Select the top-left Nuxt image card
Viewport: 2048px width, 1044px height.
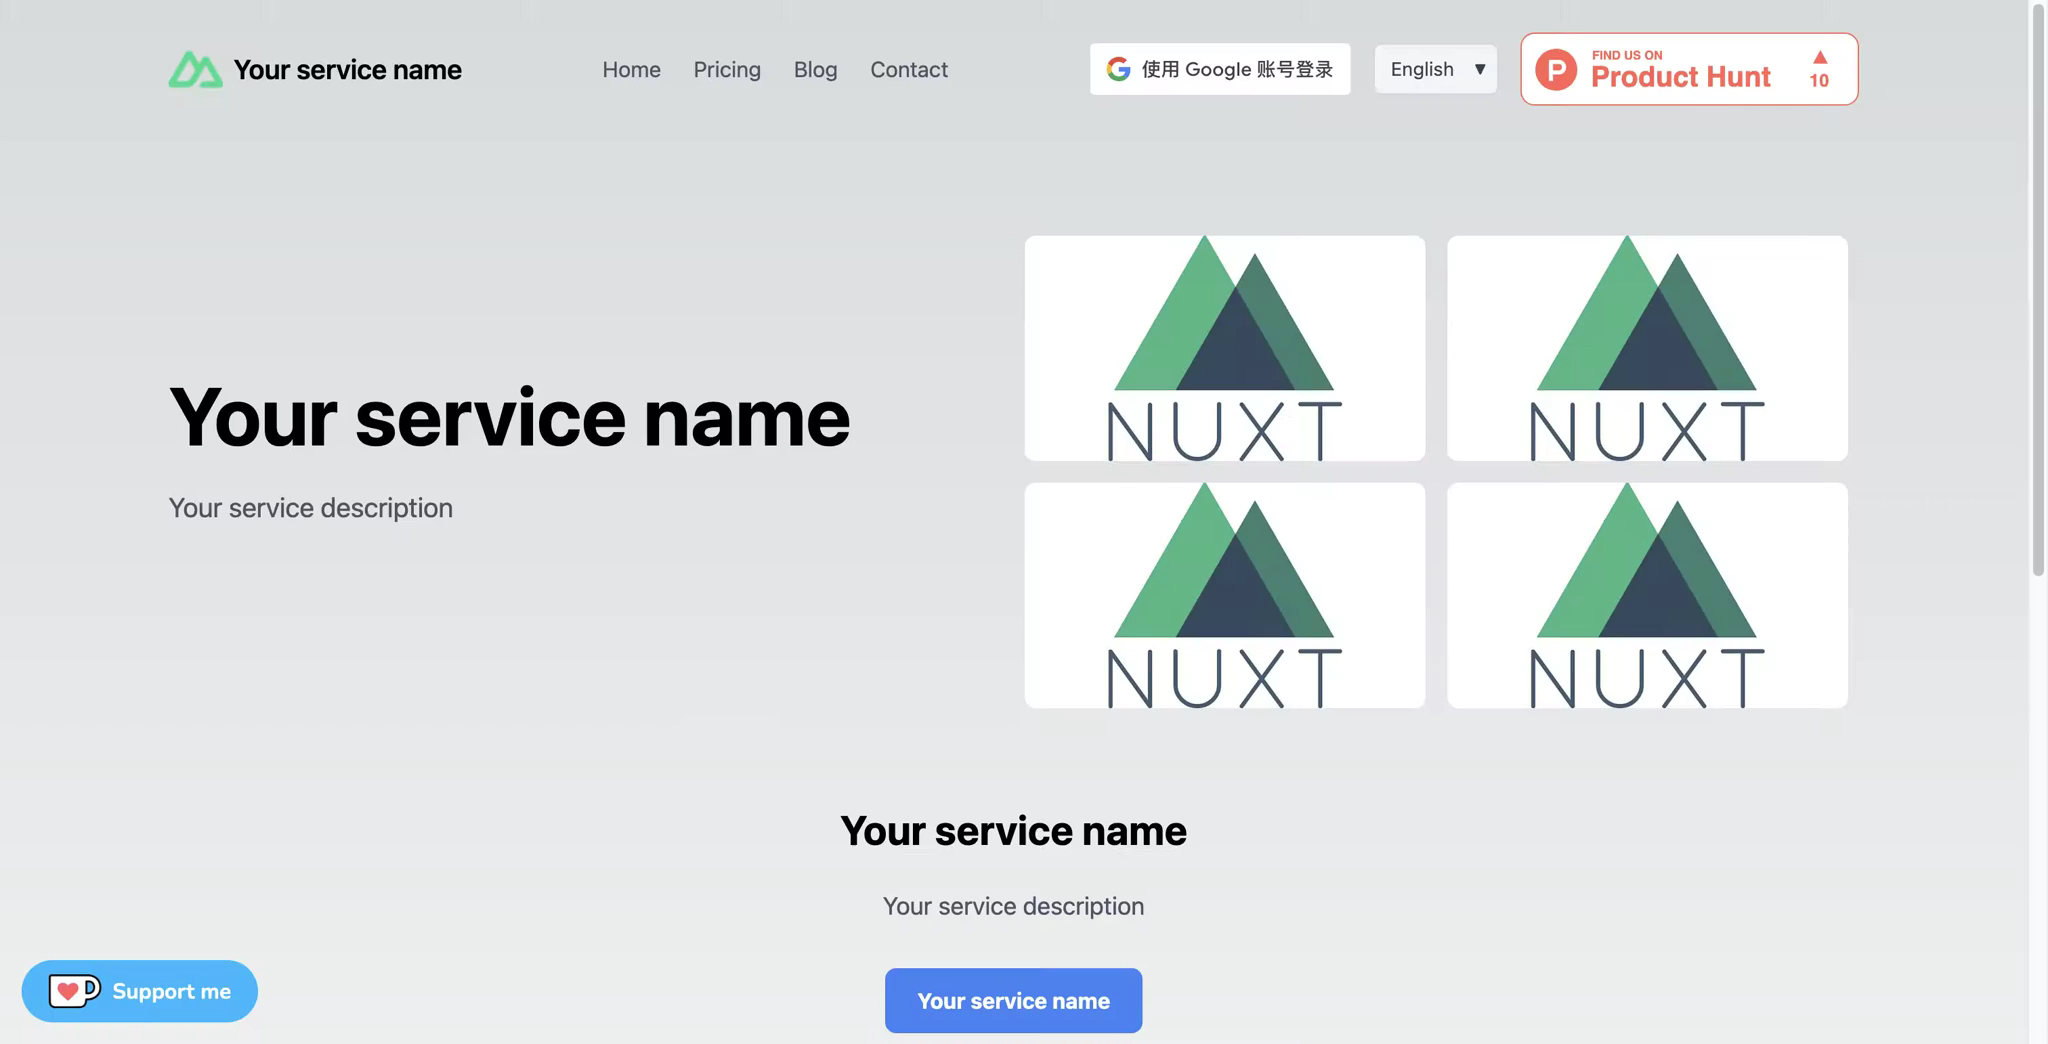[x=1224, y=348]
